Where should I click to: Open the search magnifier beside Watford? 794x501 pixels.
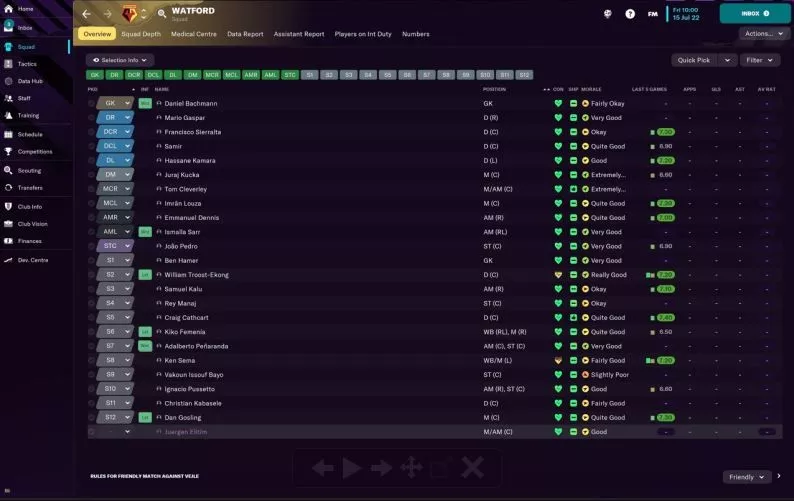(x=162, y=14)
